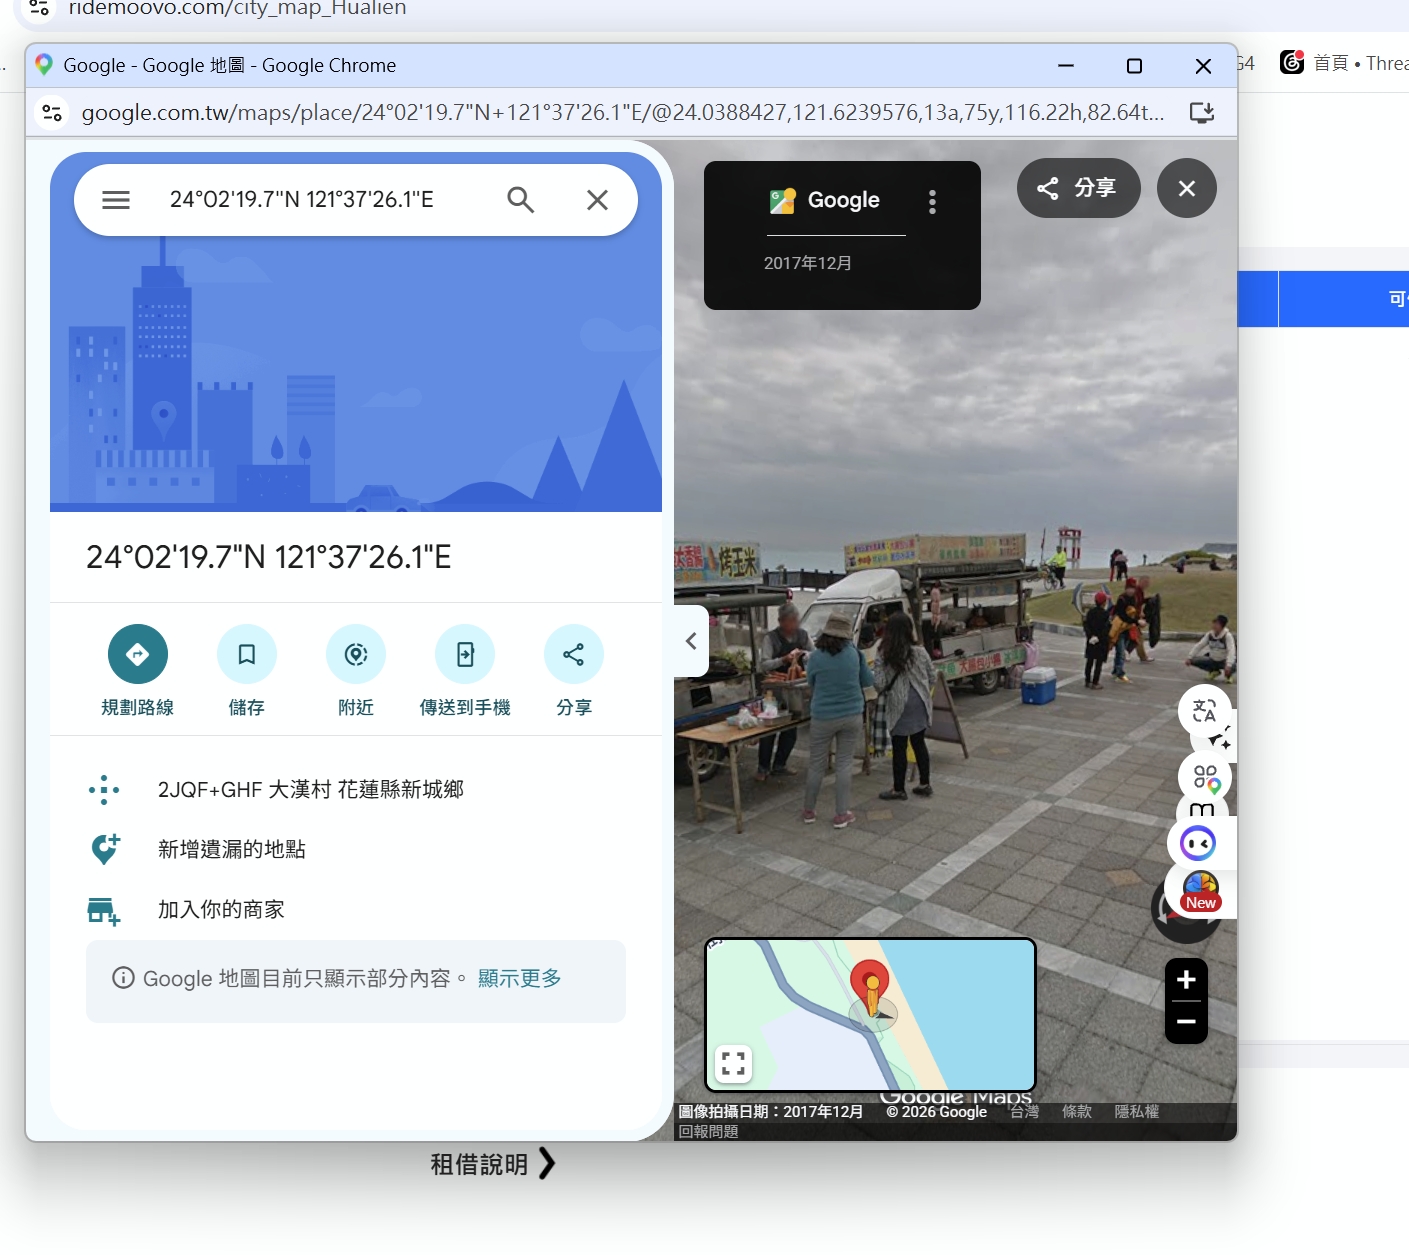The width and height of the screenshot is (1409, 1255).
Task: Click the 規劃路線 directions icon
Action: coord(138,654)
